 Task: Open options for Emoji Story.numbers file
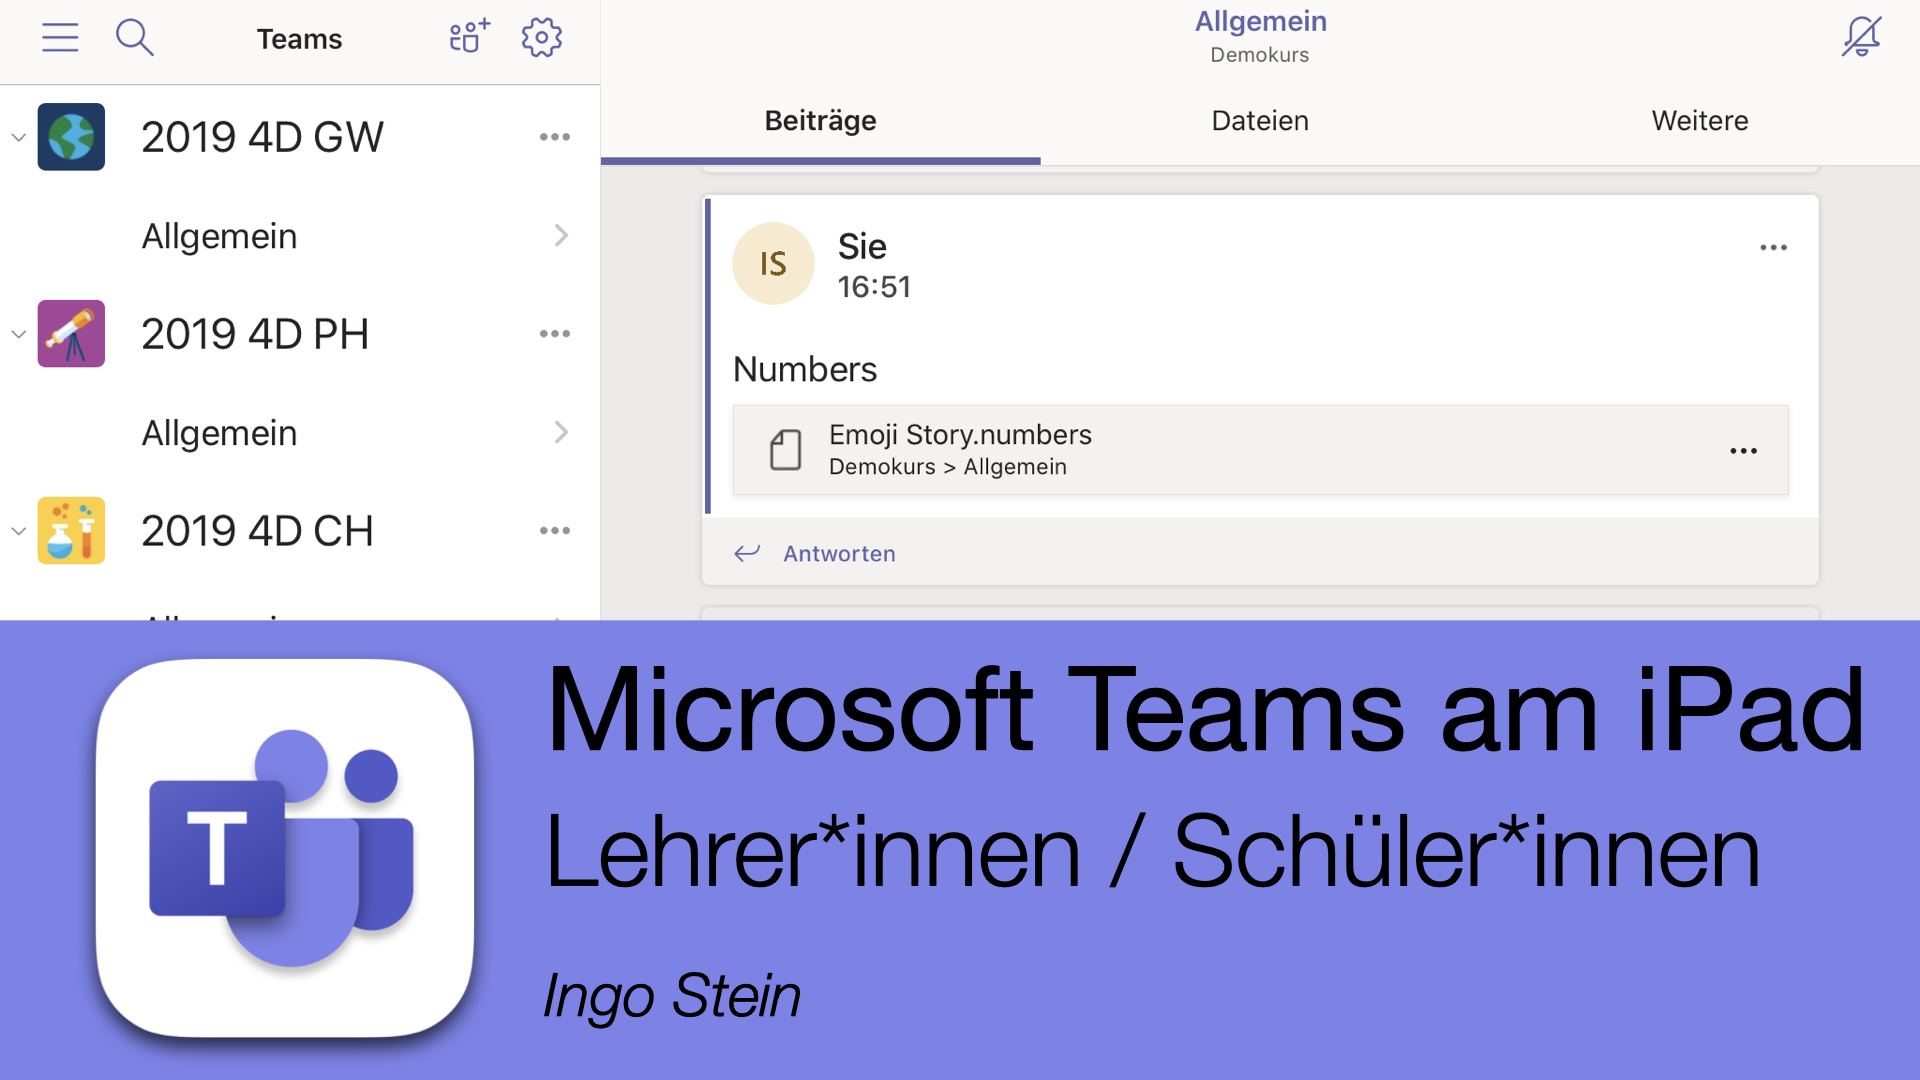coord(1743,451)
